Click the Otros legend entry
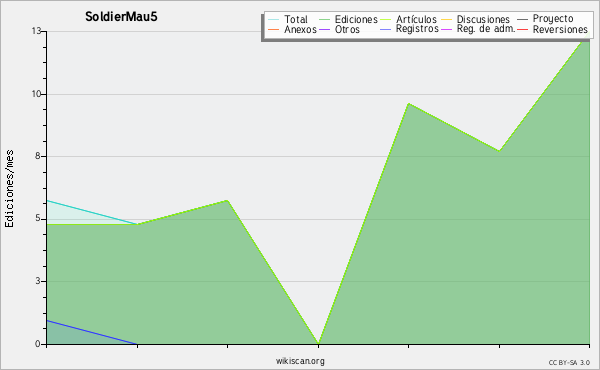This screenshot has width=600, height=370. [339, 29]
